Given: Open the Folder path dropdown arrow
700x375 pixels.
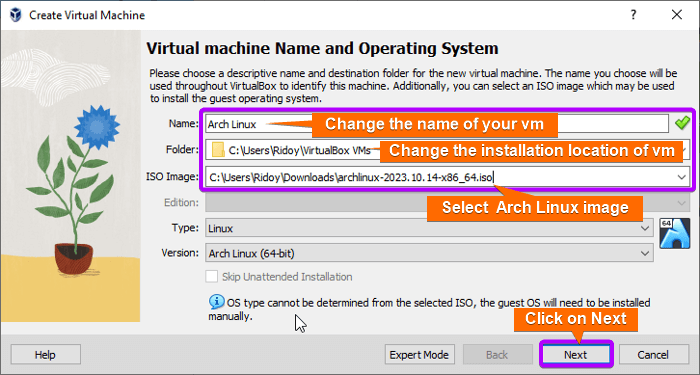Looking at the screenshot, I should coord(686,150).
